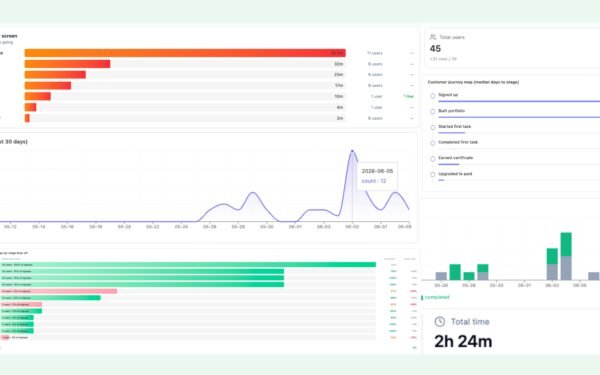This screenshot has width=600, height=375.
Task: Click the 10m orange time bar
Action: tap(38, 96)
